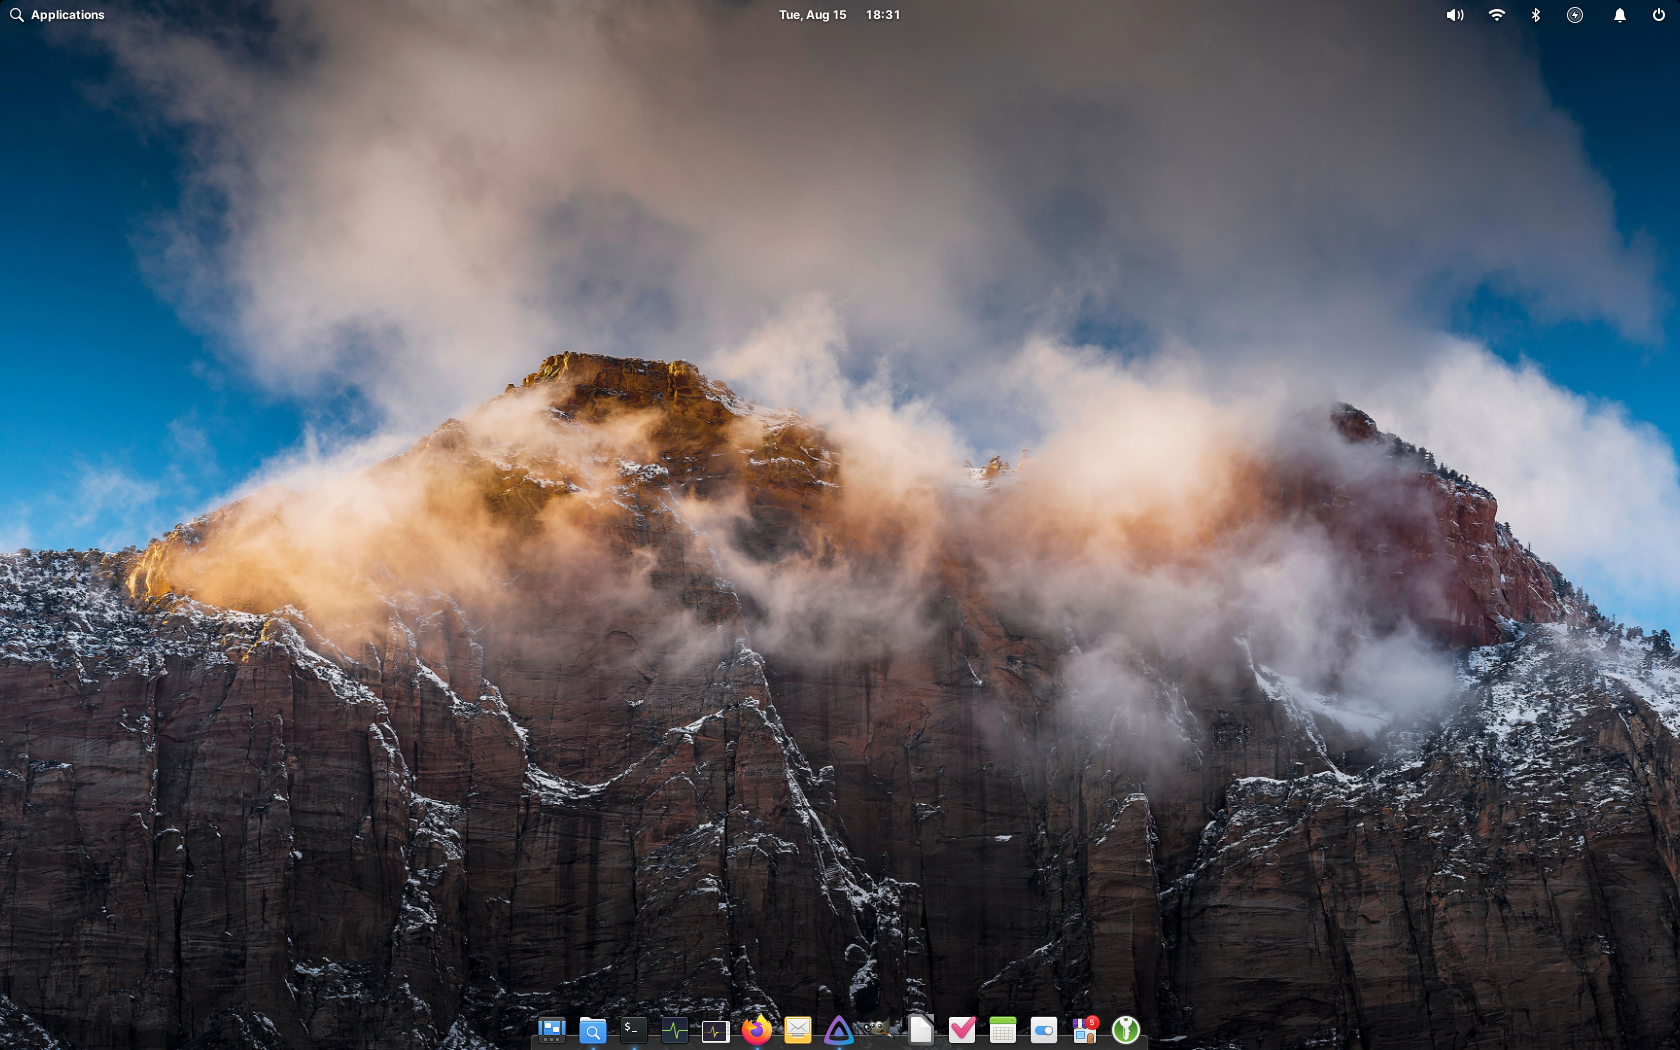This screenshot has height=1050, width=1680.
Task: Open the Bluetooth indicator
Action: pyautogui.click(x=1536, y=15)
